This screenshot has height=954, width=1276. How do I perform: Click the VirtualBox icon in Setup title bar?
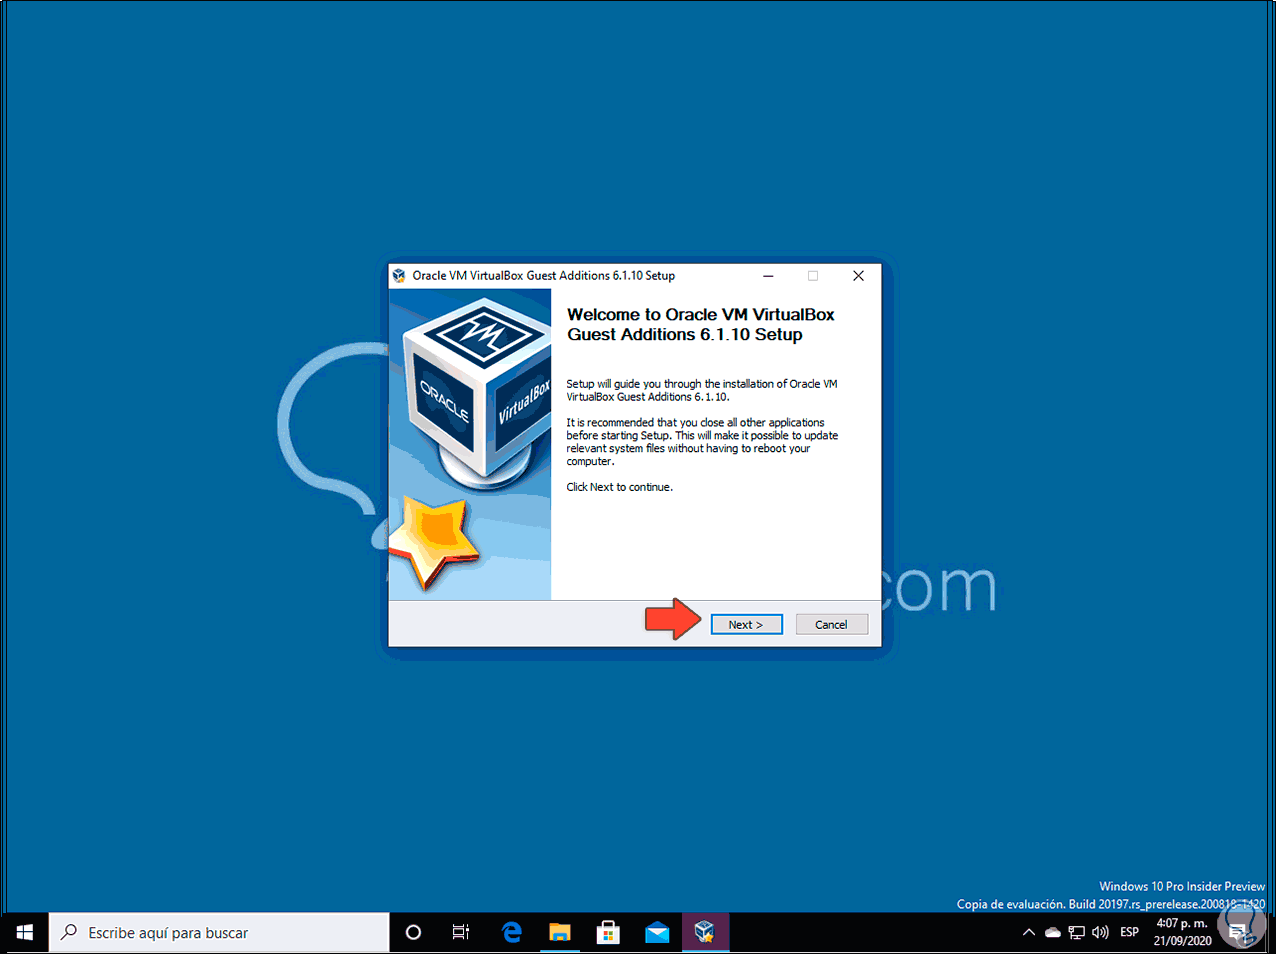[399, 276]
